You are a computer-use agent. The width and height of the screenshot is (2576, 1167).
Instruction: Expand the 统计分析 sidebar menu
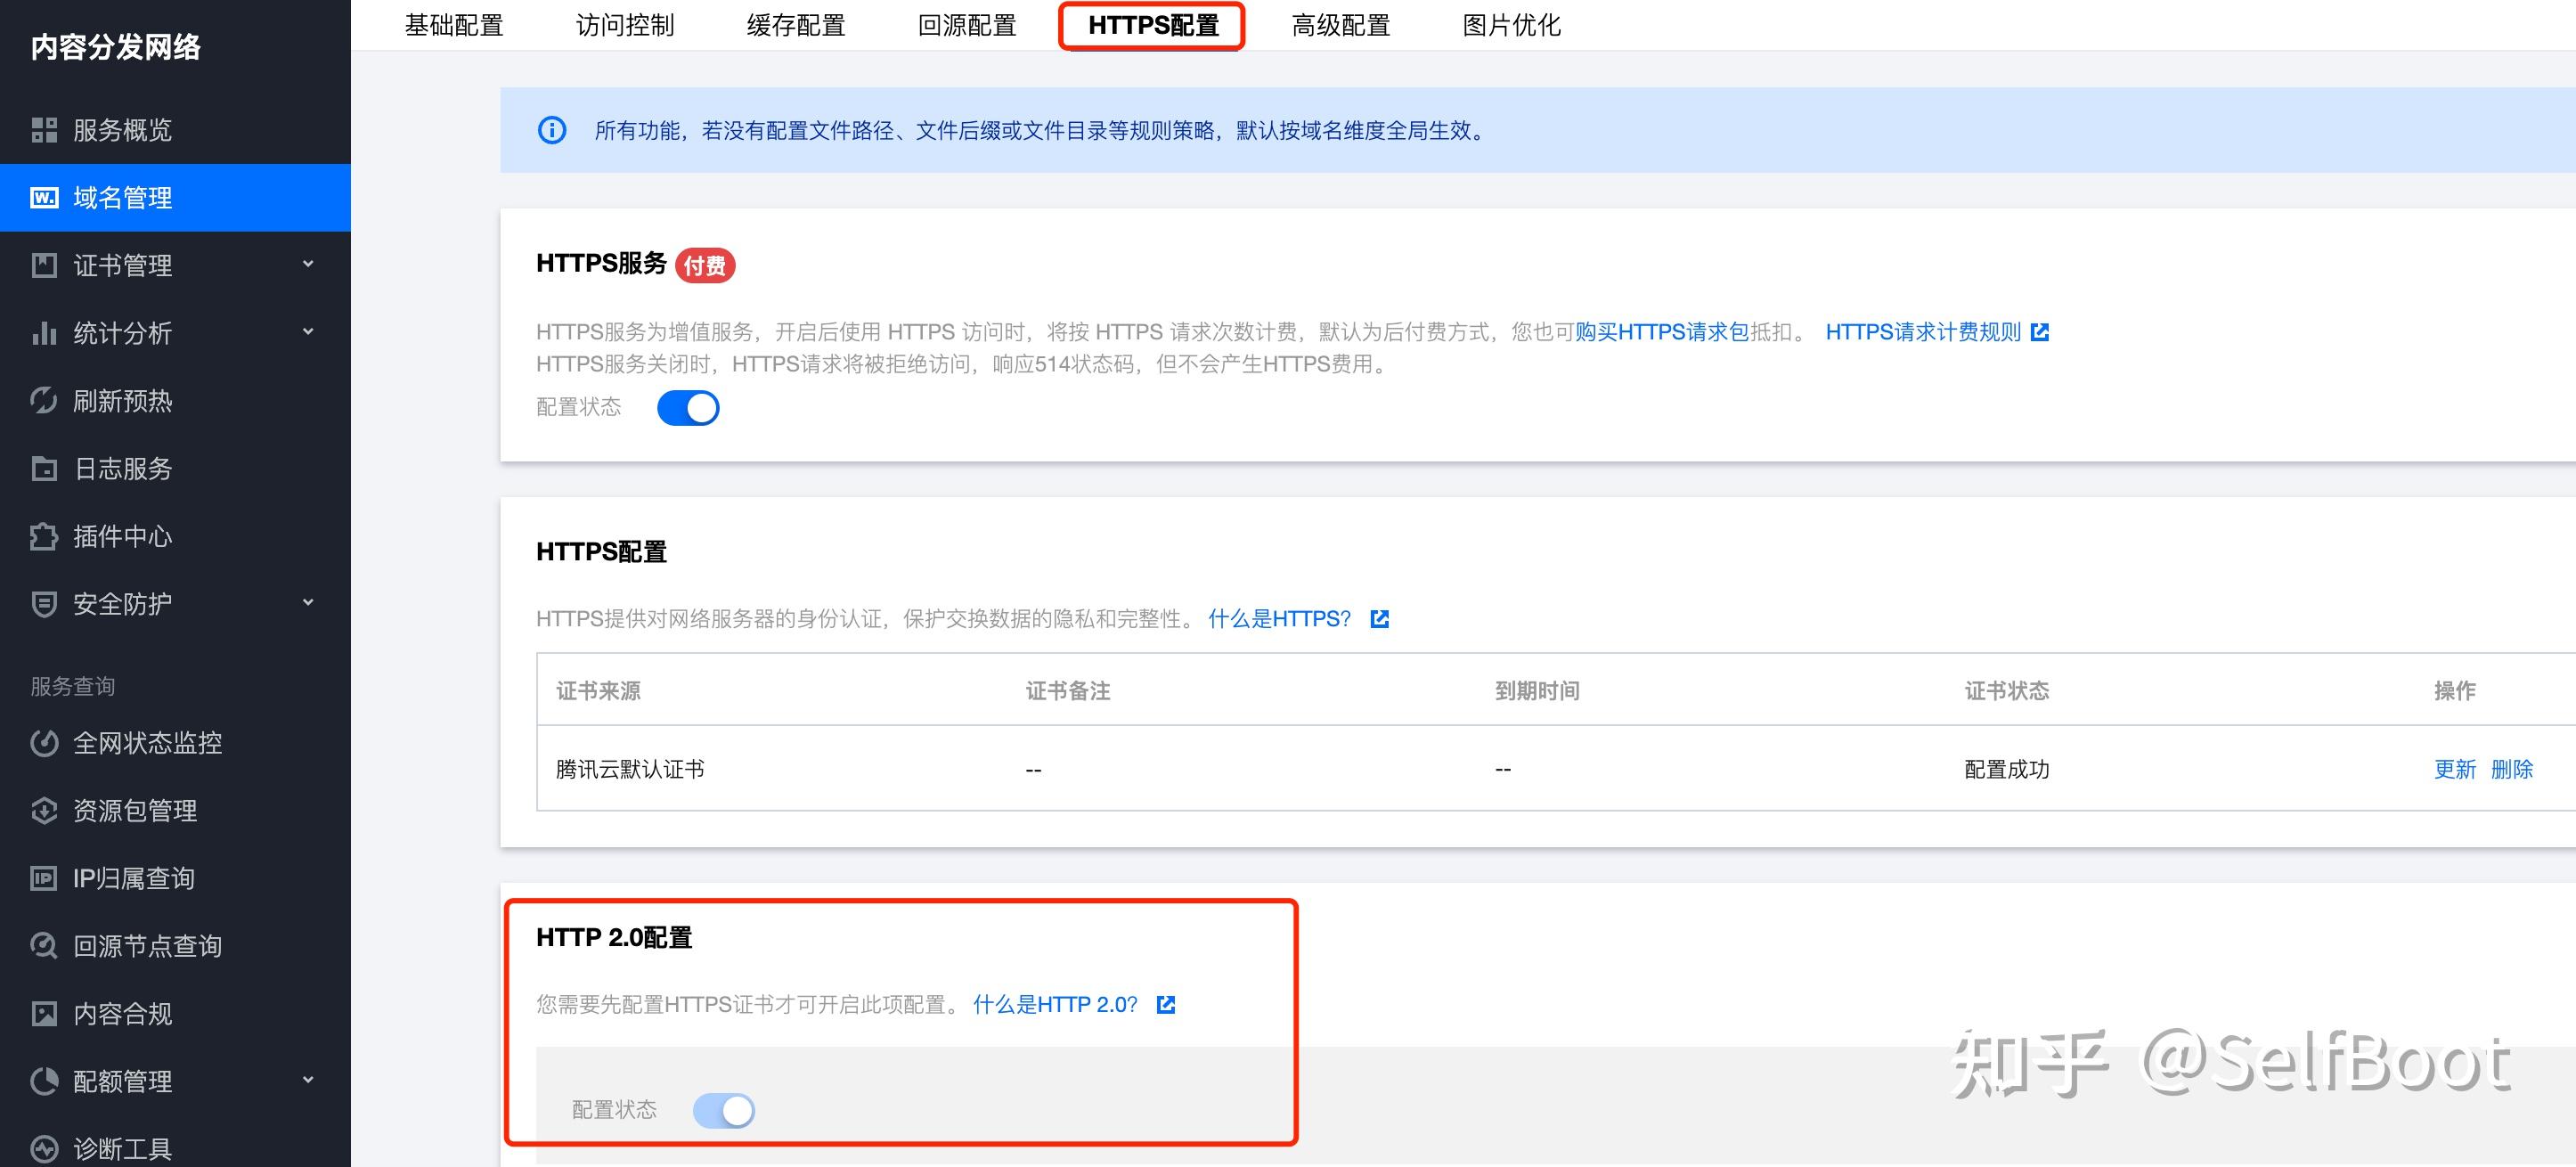coord(120,333)
